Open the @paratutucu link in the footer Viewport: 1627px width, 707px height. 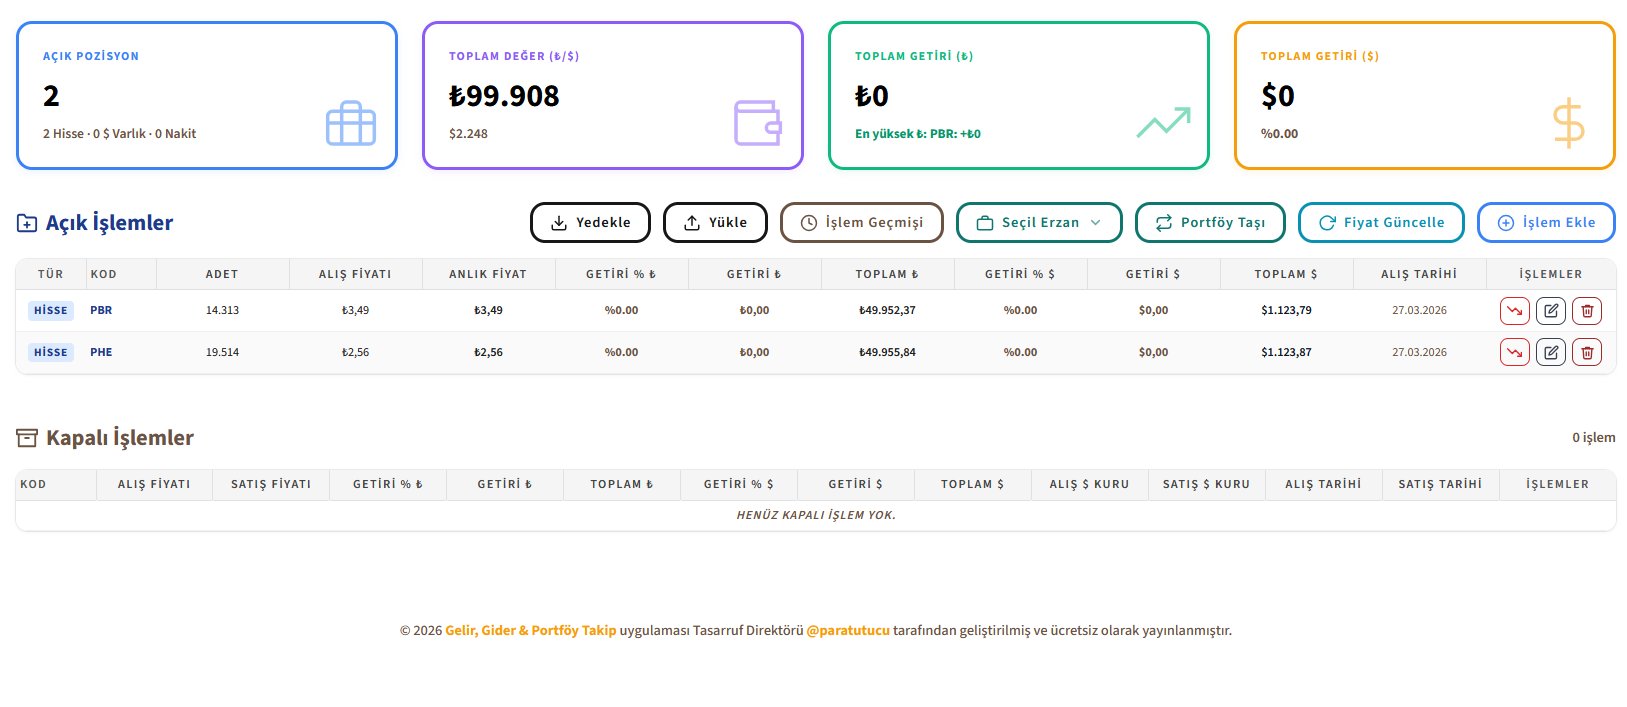pos(847,631)
